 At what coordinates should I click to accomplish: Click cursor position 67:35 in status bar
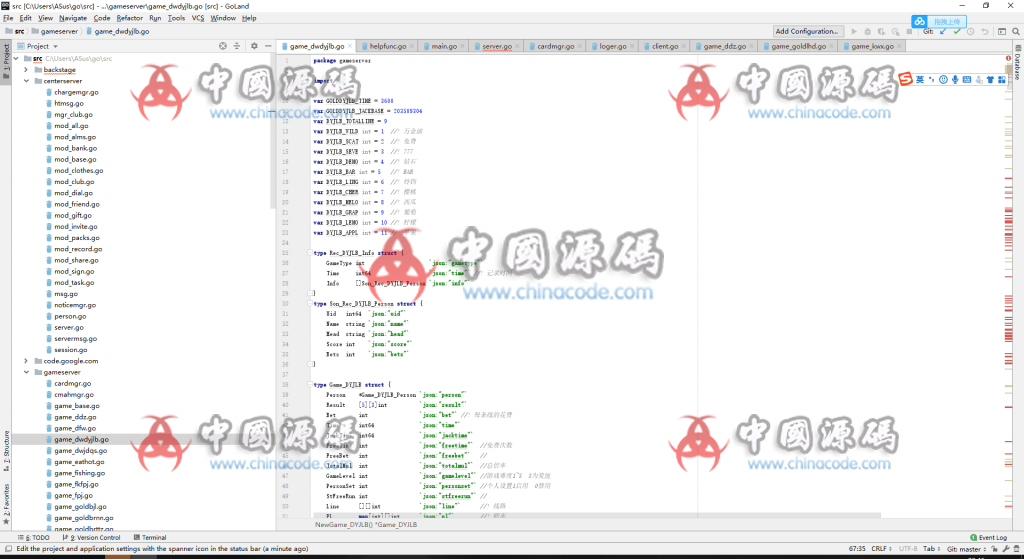(857, 549)
